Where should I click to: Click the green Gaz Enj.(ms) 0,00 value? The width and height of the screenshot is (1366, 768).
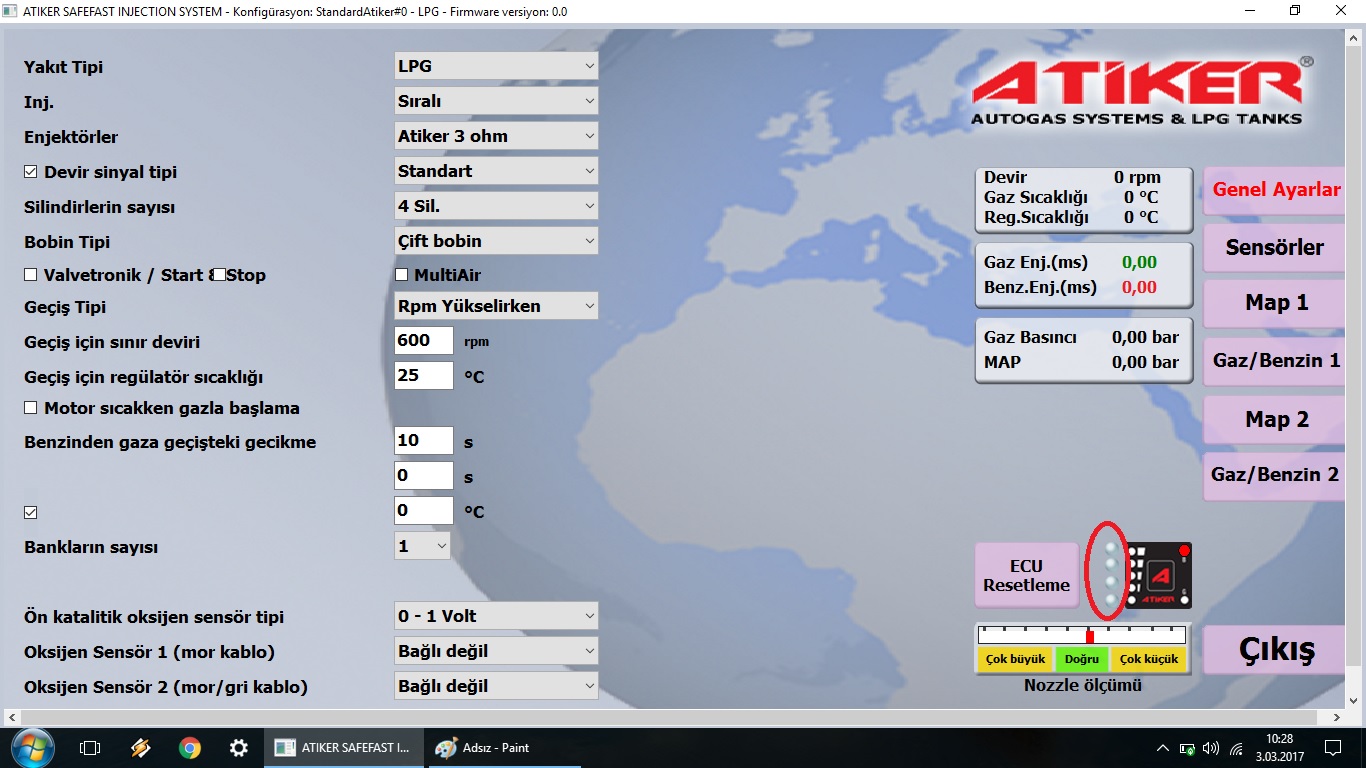[x=1139, y=263]
